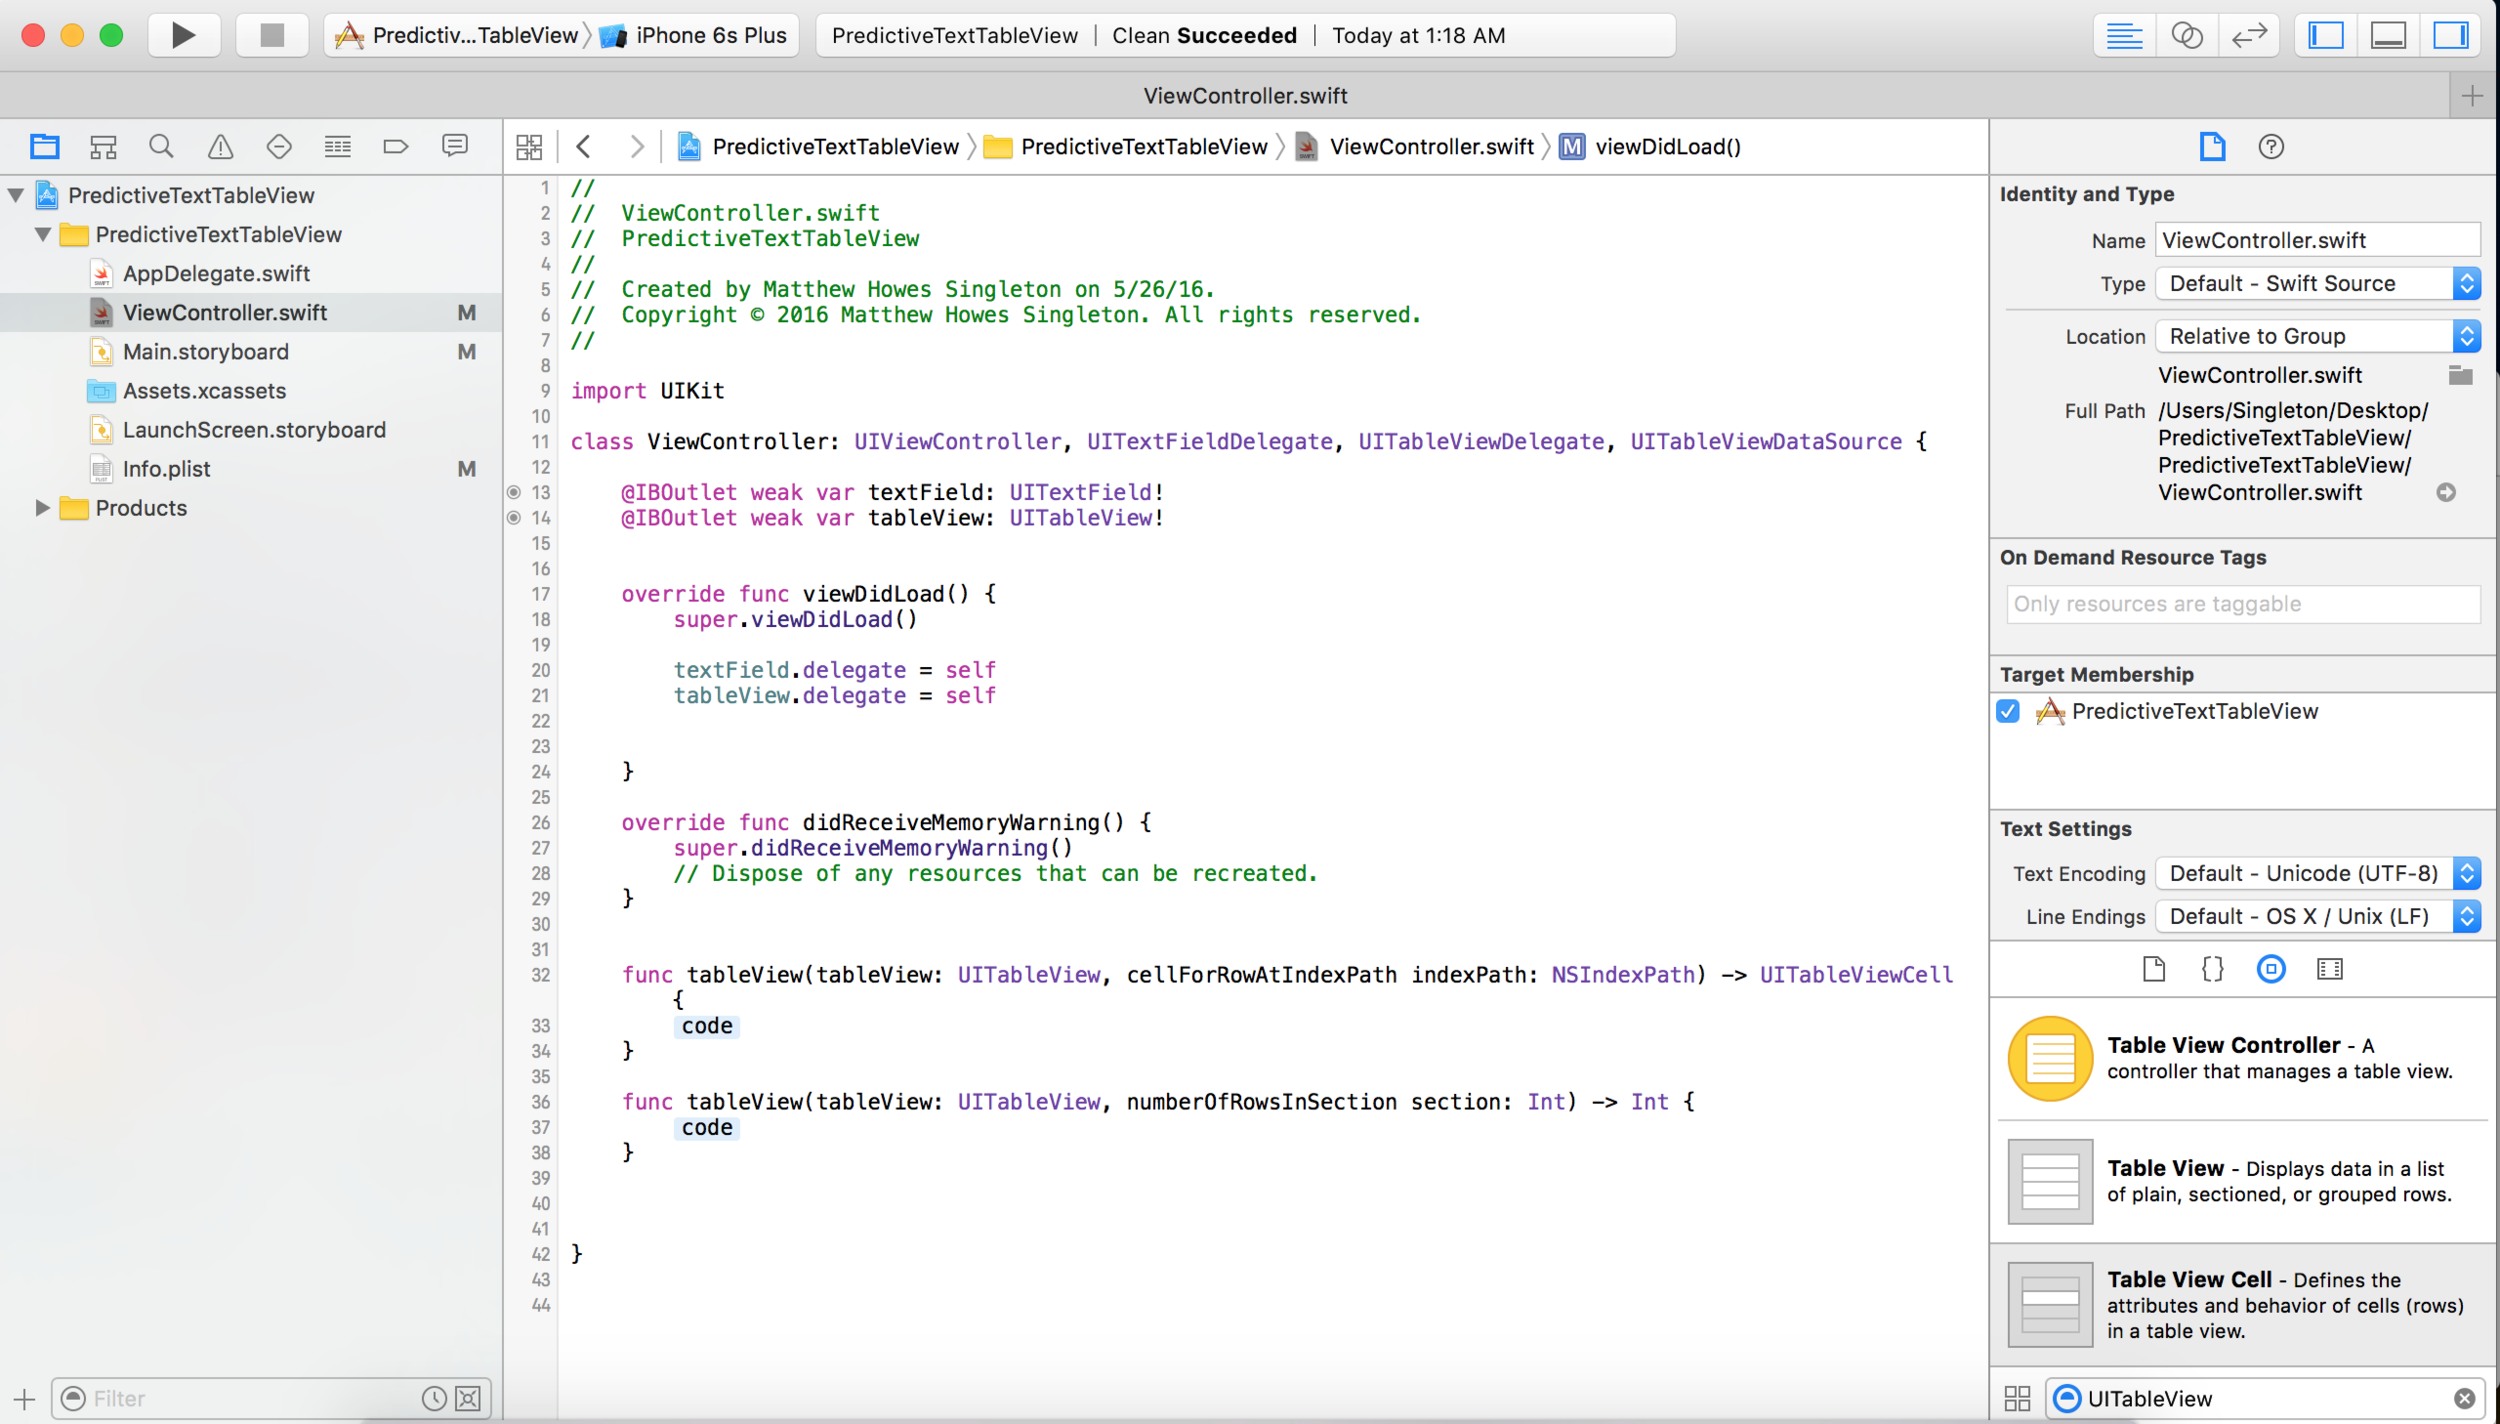The height and width of the screenshot is (1424, 2500).
Task: Toggle the Debug area visibility
Action: (x=2388, y=36)
